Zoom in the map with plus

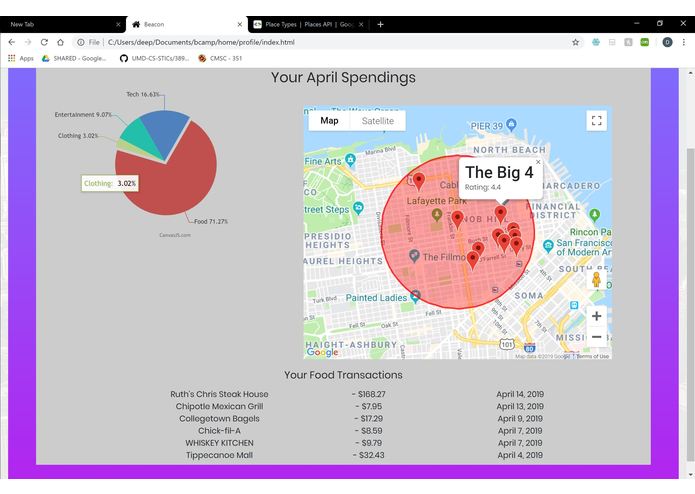tap(597, 316)
